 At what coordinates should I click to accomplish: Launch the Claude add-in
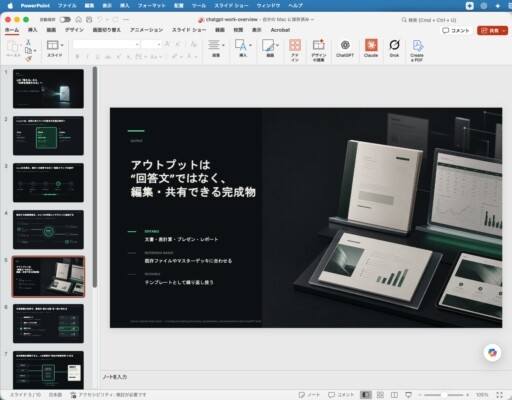(371, 48)
